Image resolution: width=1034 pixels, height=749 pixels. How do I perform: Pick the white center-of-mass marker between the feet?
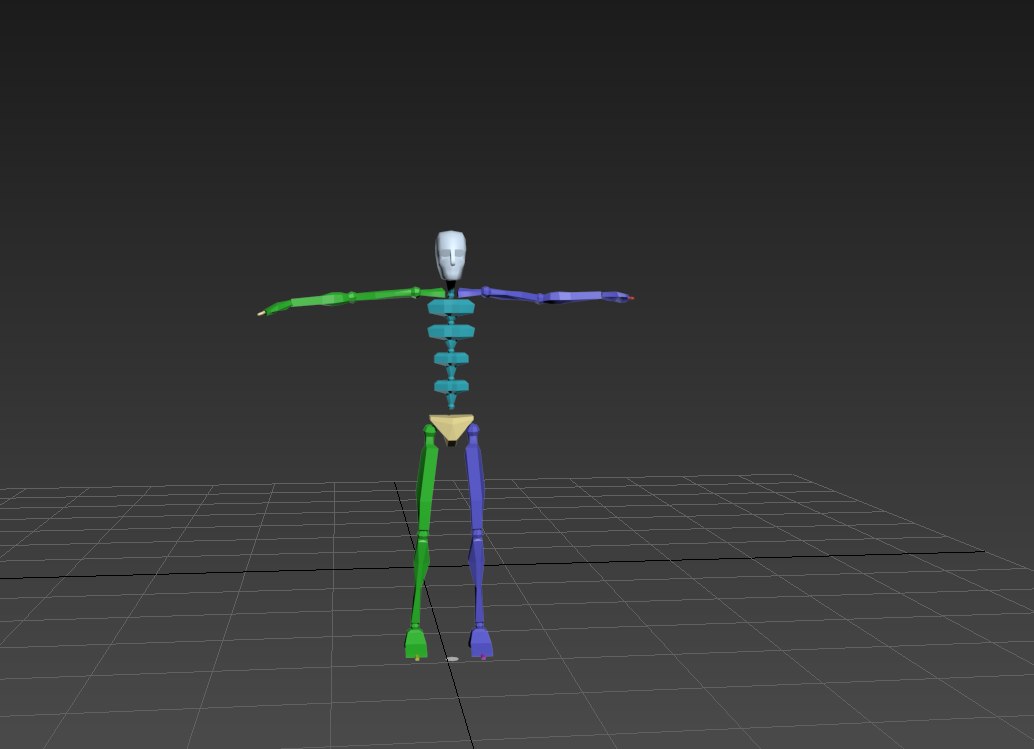(x=452, y=659)
